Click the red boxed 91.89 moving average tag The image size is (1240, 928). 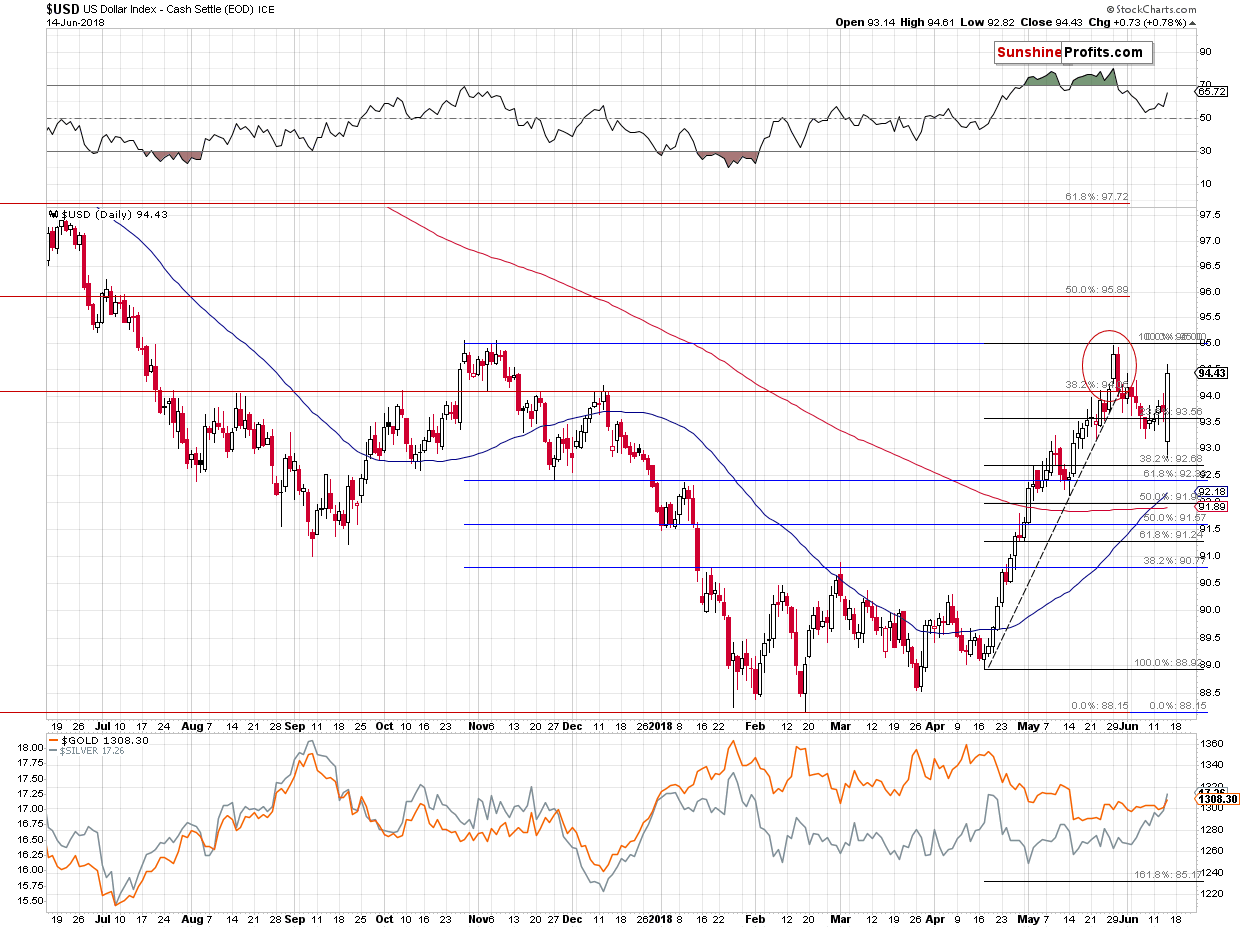click(x=1212, y=507)
